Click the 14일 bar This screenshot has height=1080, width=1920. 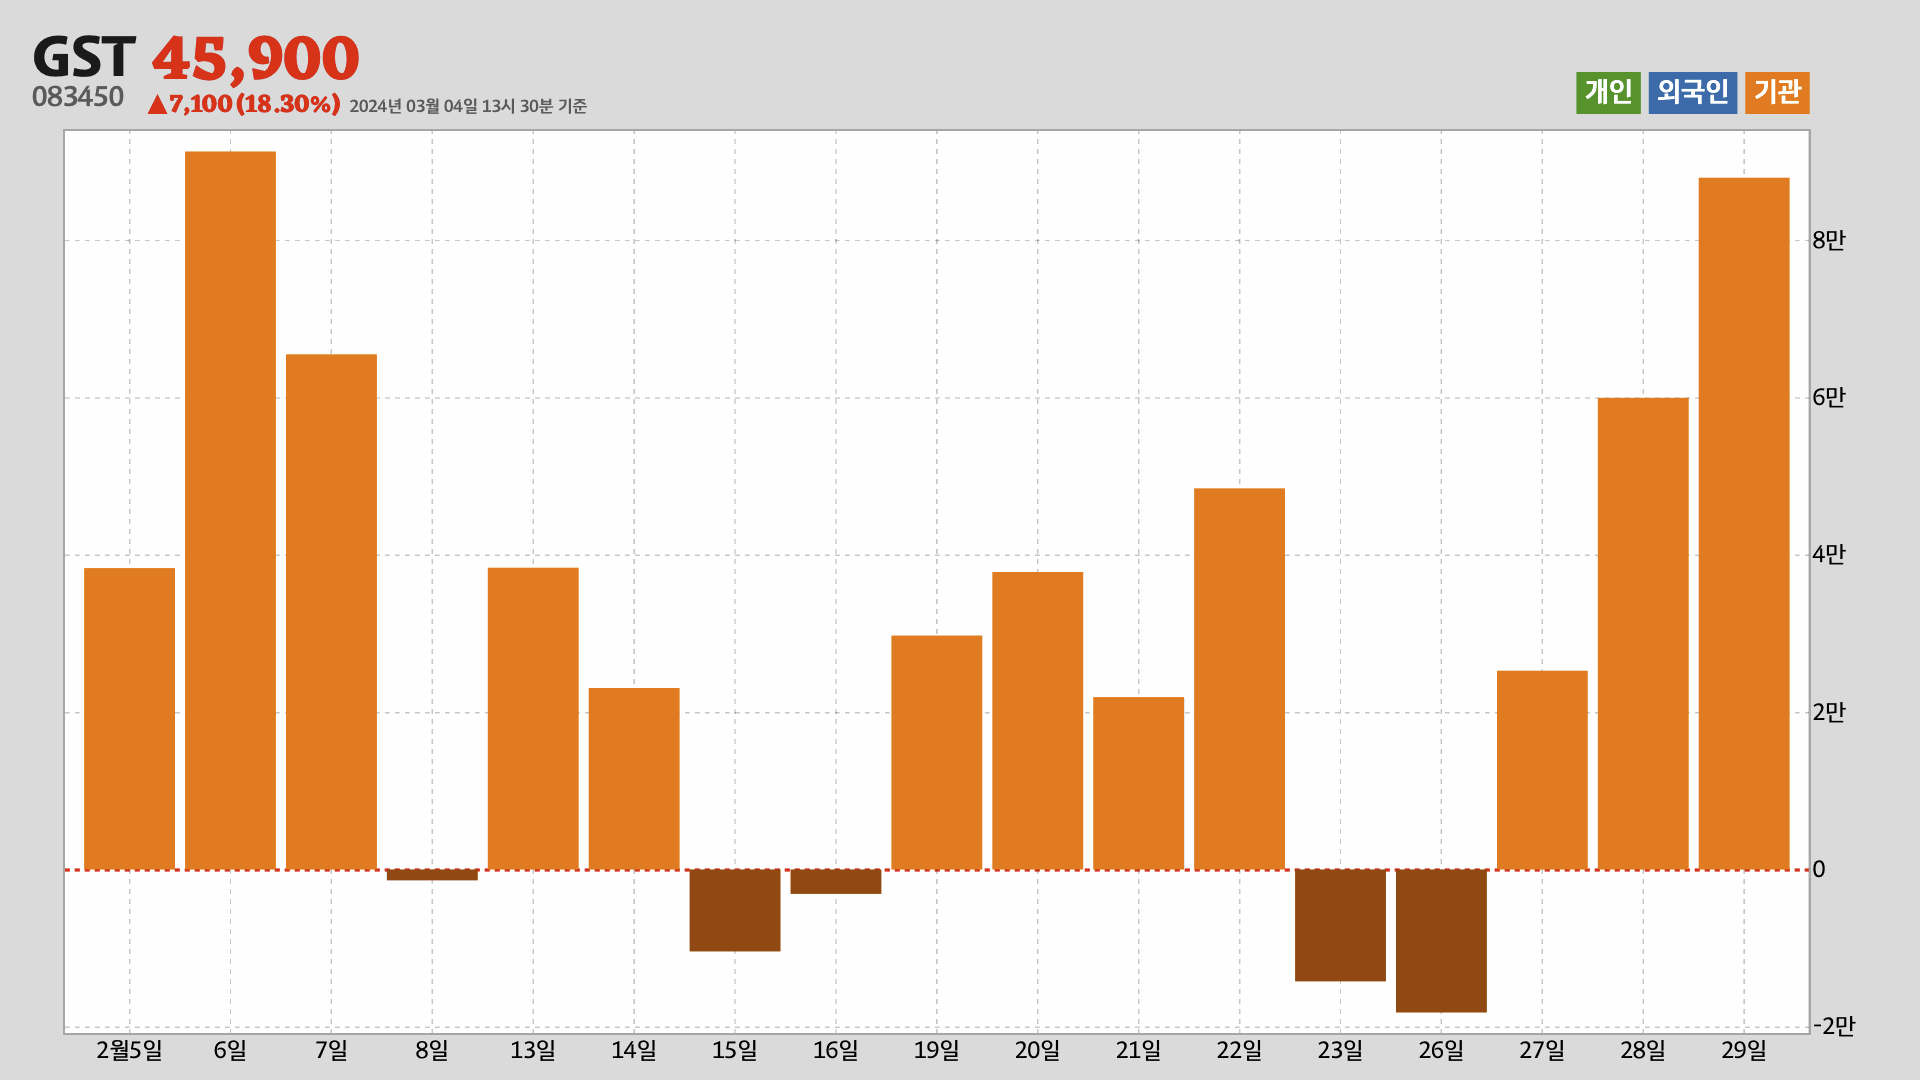click(x=634, y=779)
